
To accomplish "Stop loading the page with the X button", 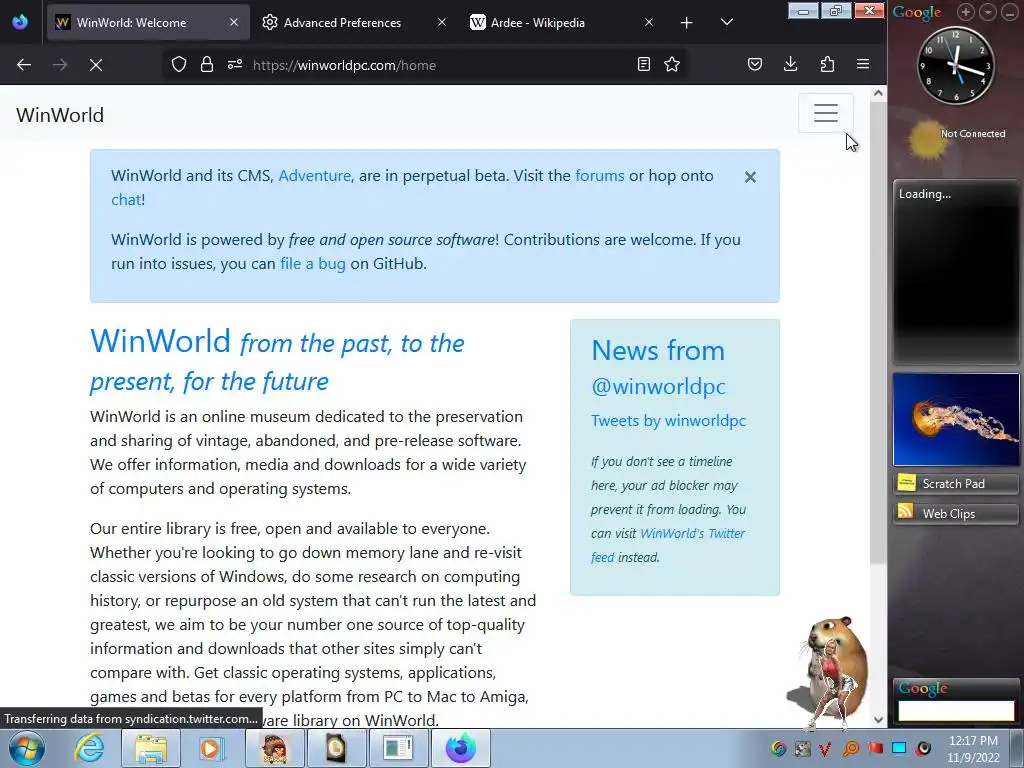I will click(x=96, y=65).
